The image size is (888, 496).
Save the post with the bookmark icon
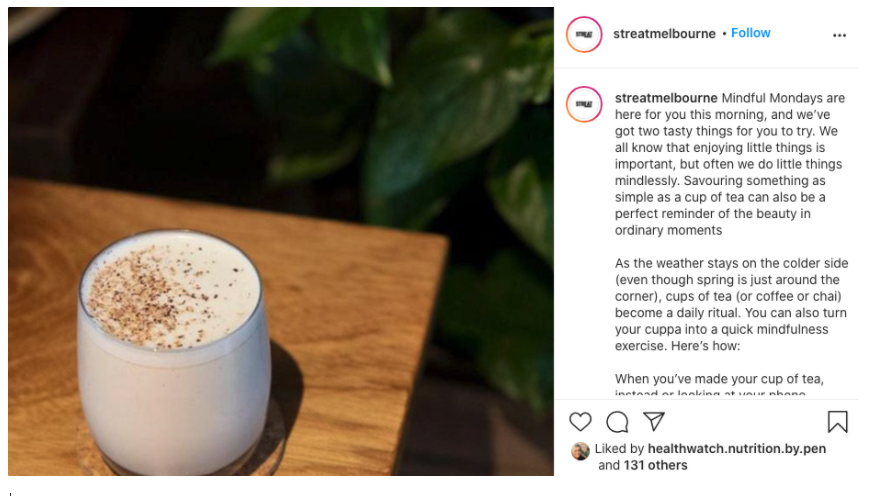click(837, 422)
